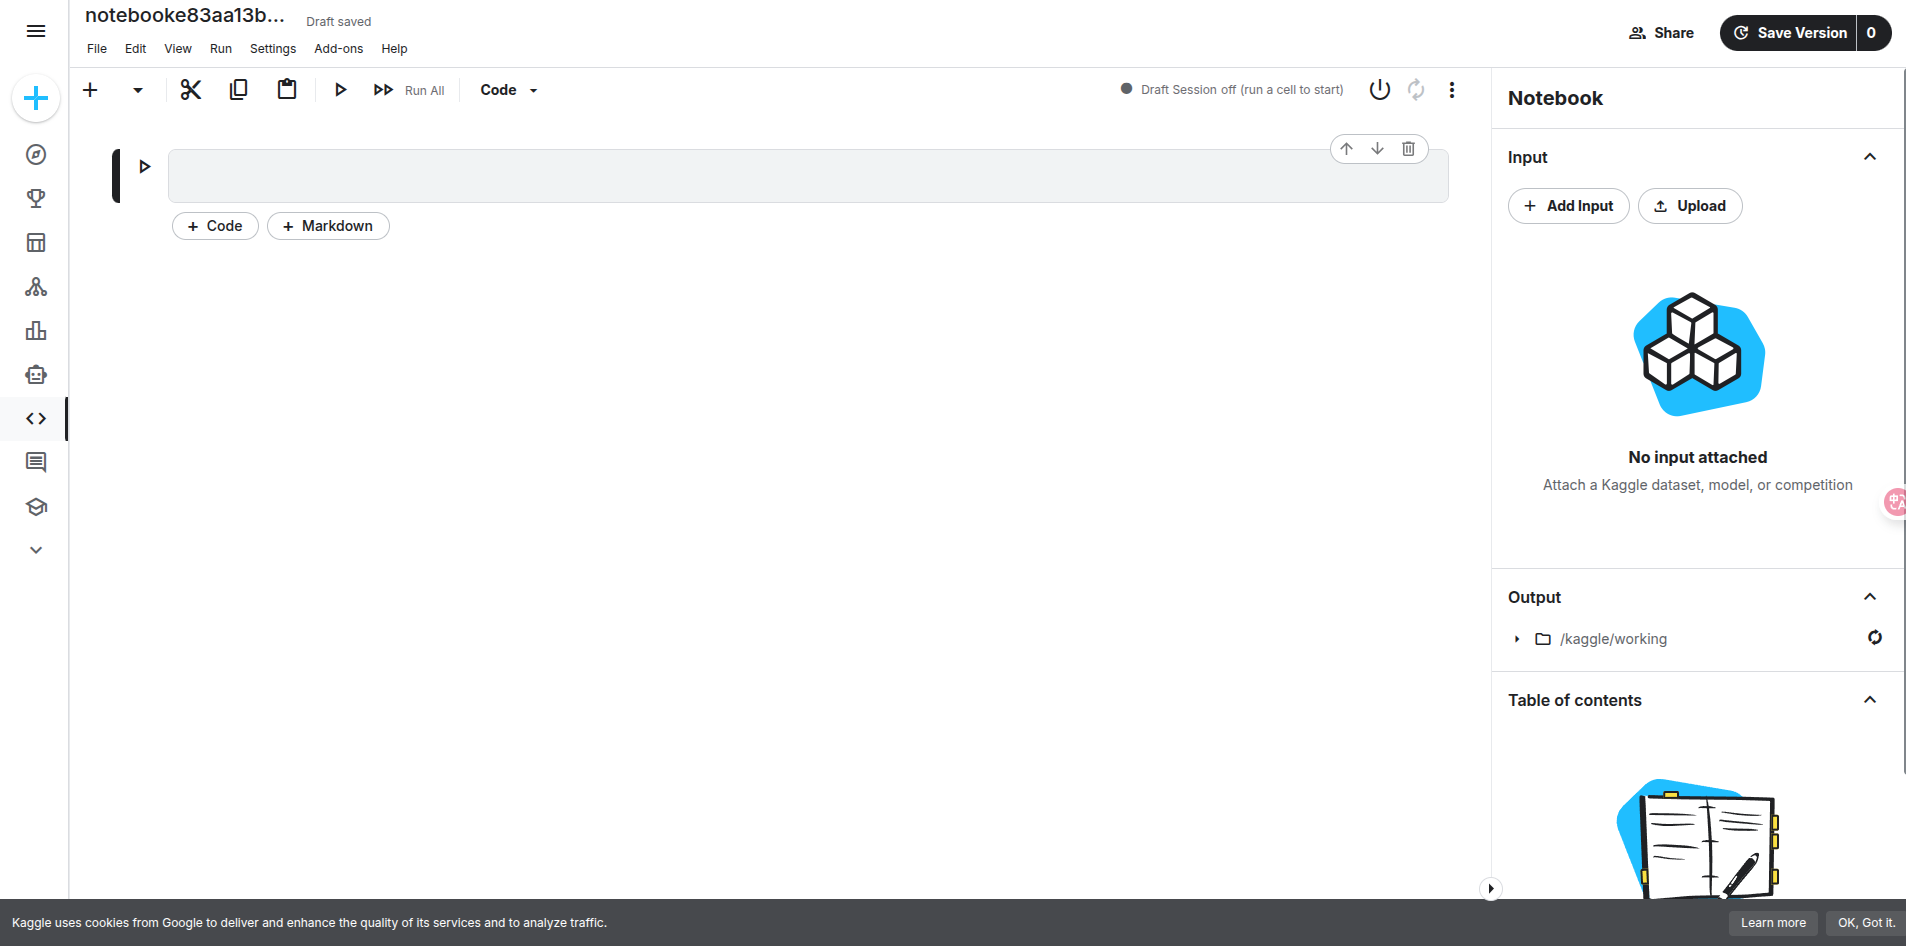Viewport: 1906px width, 946px height.
Task: Open Learn via the graduation cap icon
Action: (x=35, y=506)
